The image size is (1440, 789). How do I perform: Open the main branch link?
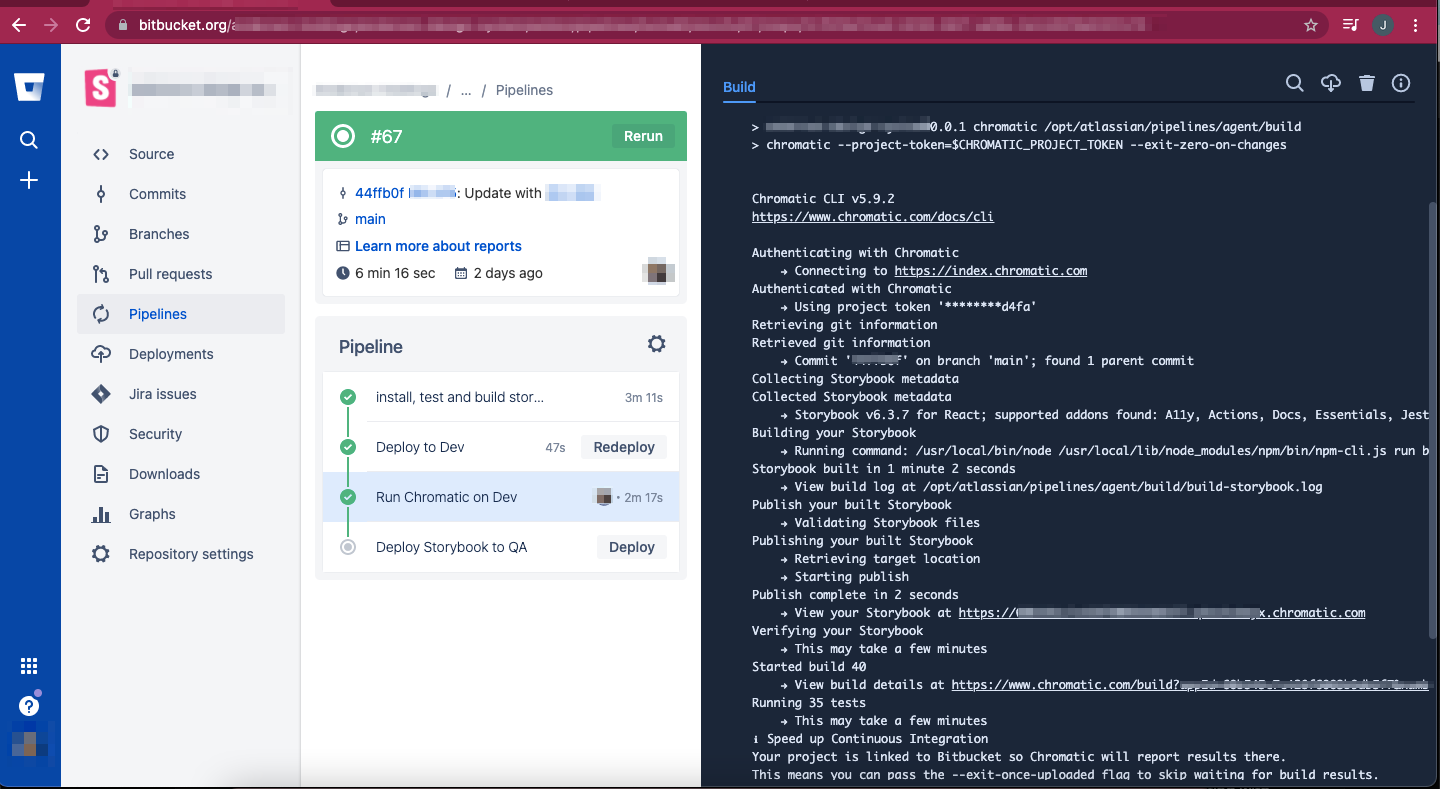click(x=370, y=219)
